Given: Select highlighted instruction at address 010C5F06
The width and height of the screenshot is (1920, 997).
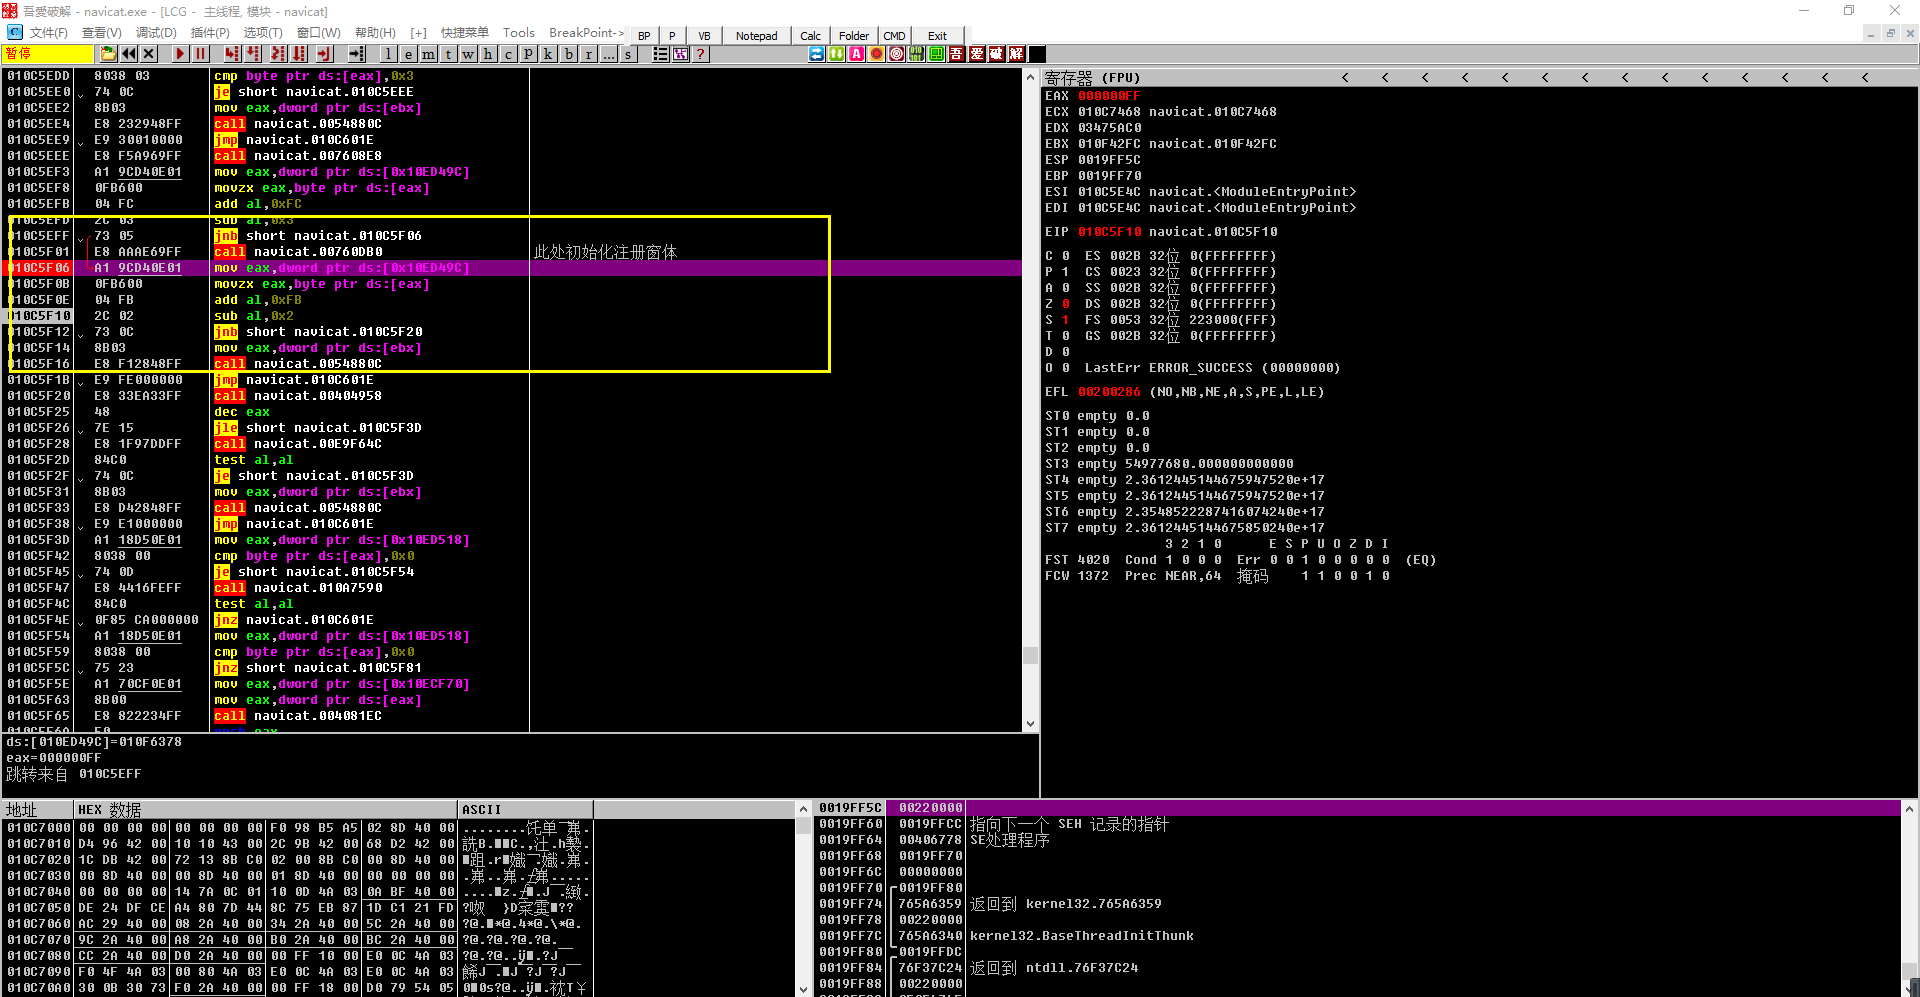Looking at the screenshot, I should click(x=514, y=268).
